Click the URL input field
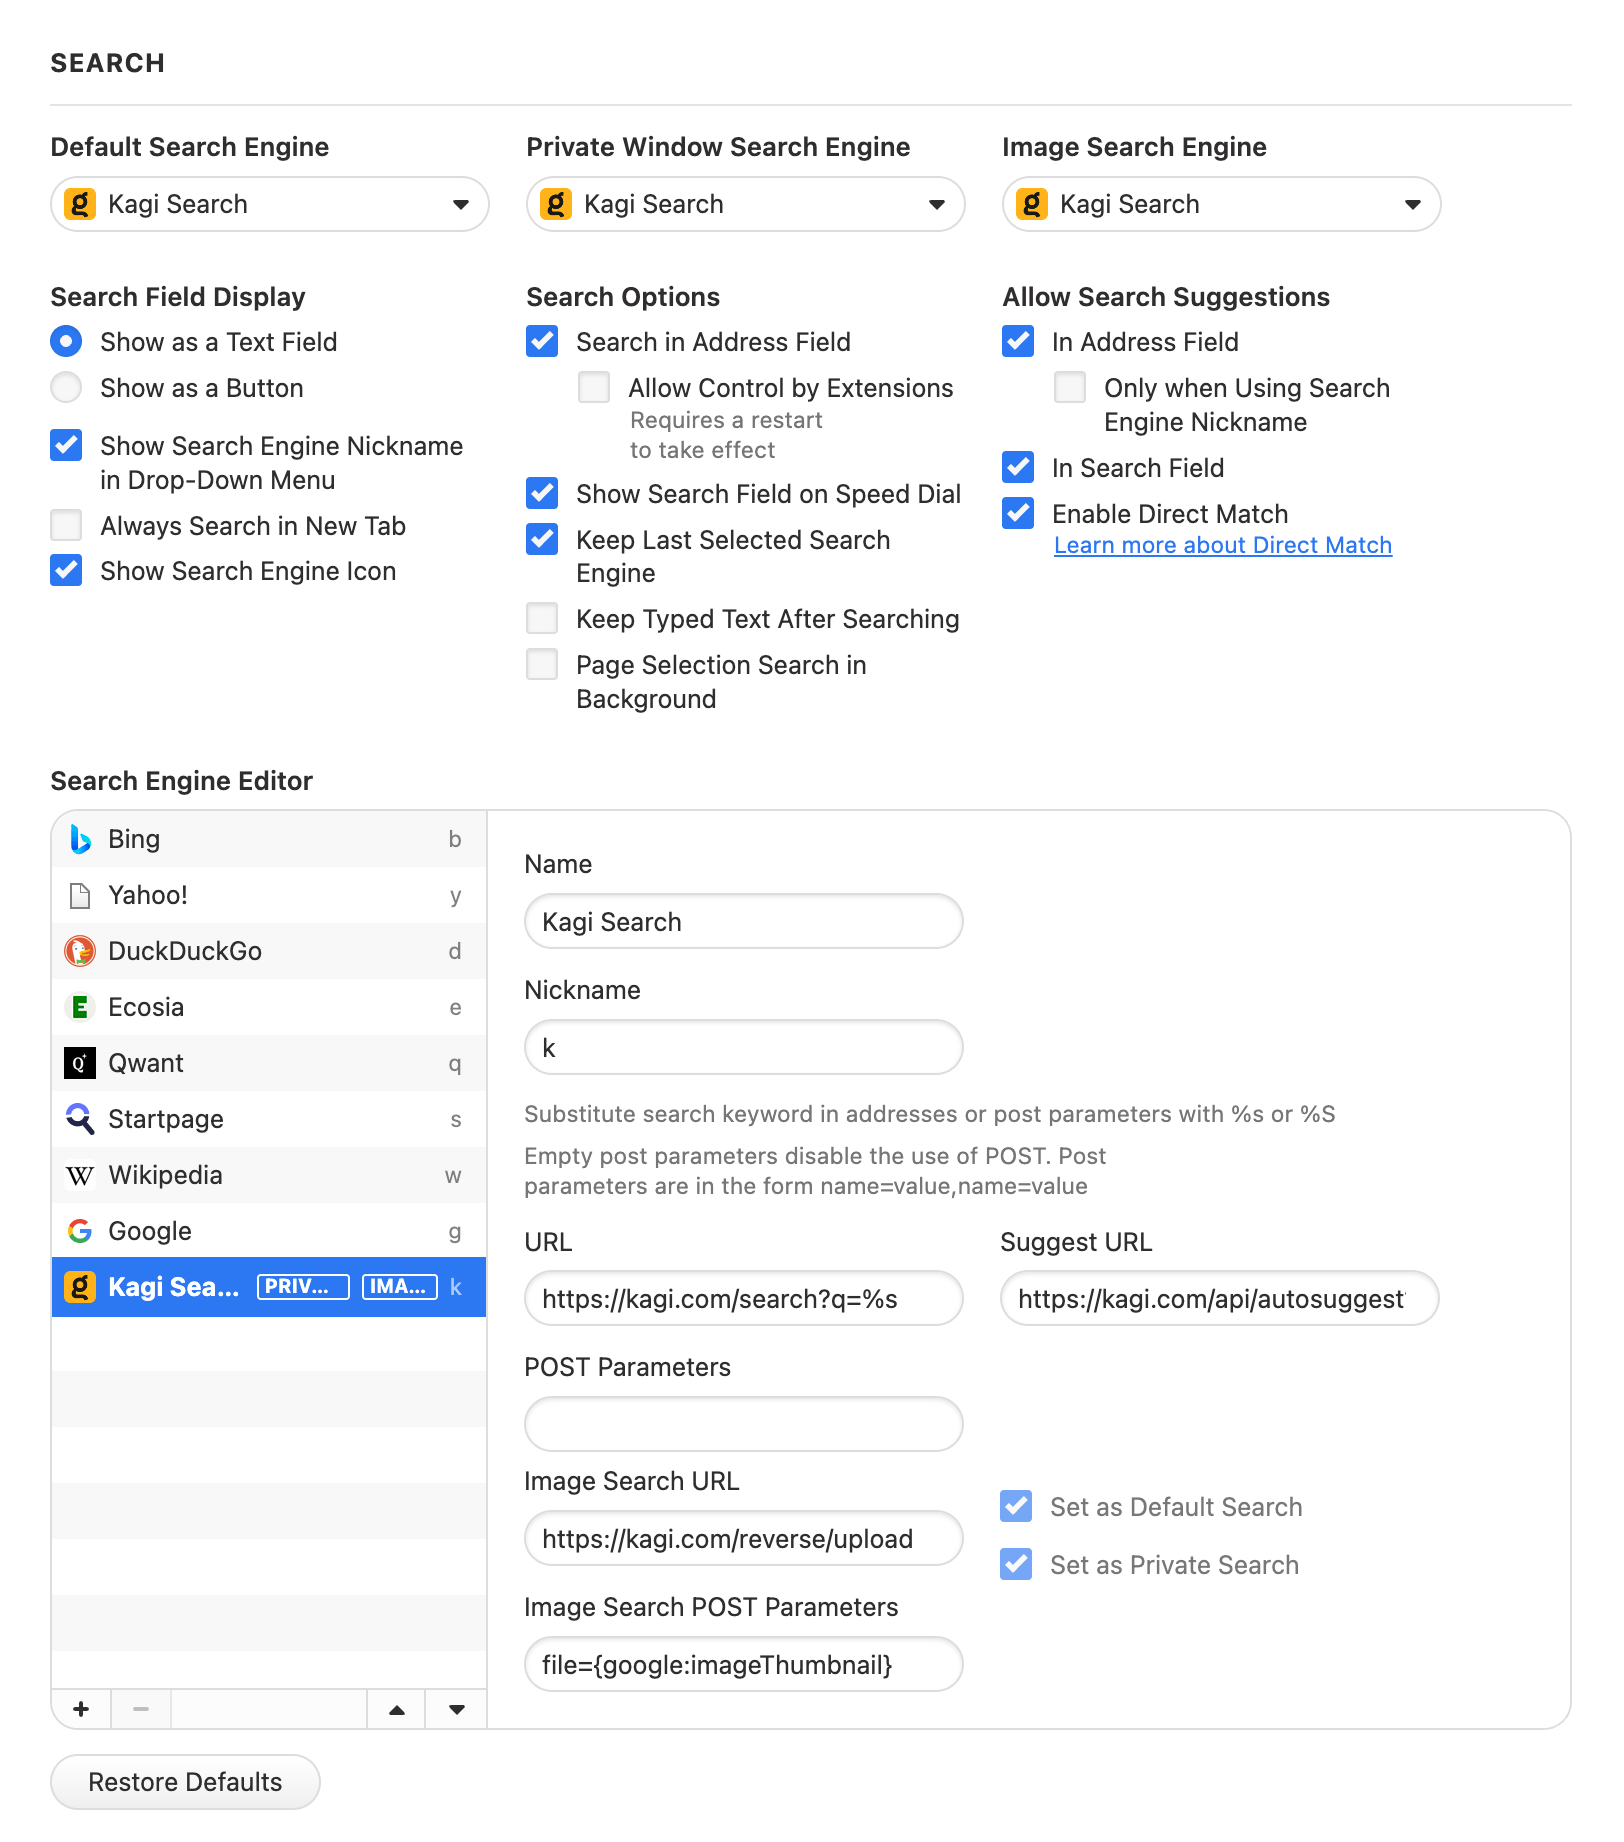 (744, 1299)
